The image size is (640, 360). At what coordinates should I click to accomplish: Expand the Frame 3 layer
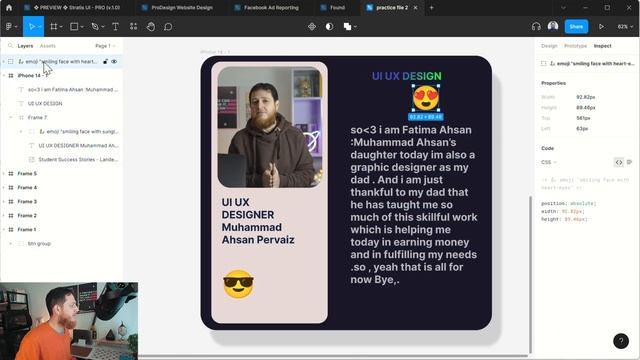4,202
